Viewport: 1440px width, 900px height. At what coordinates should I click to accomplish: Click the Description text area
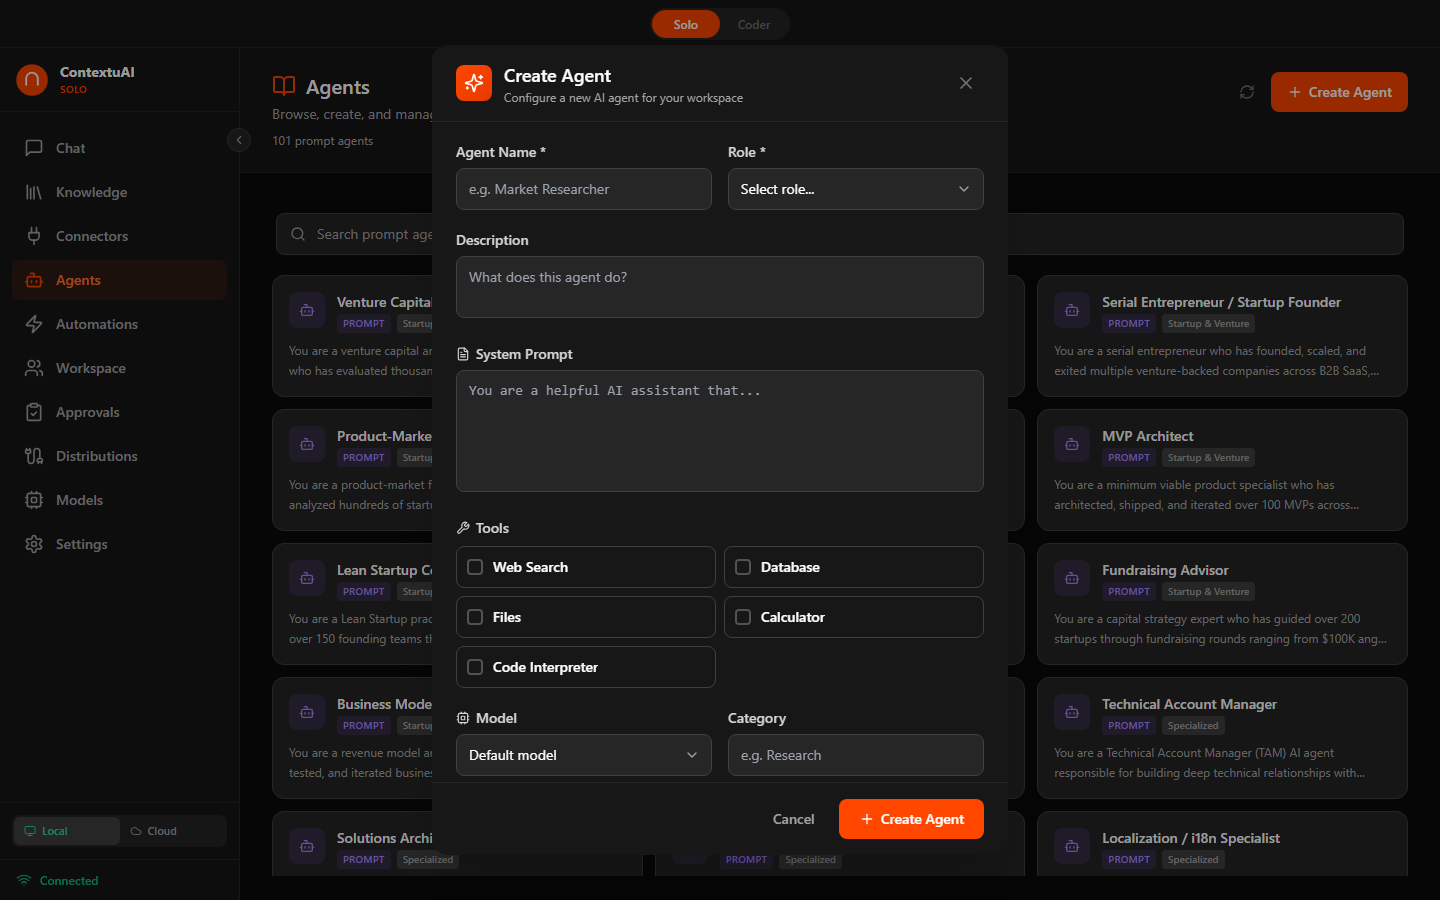[x=720, y=287]
